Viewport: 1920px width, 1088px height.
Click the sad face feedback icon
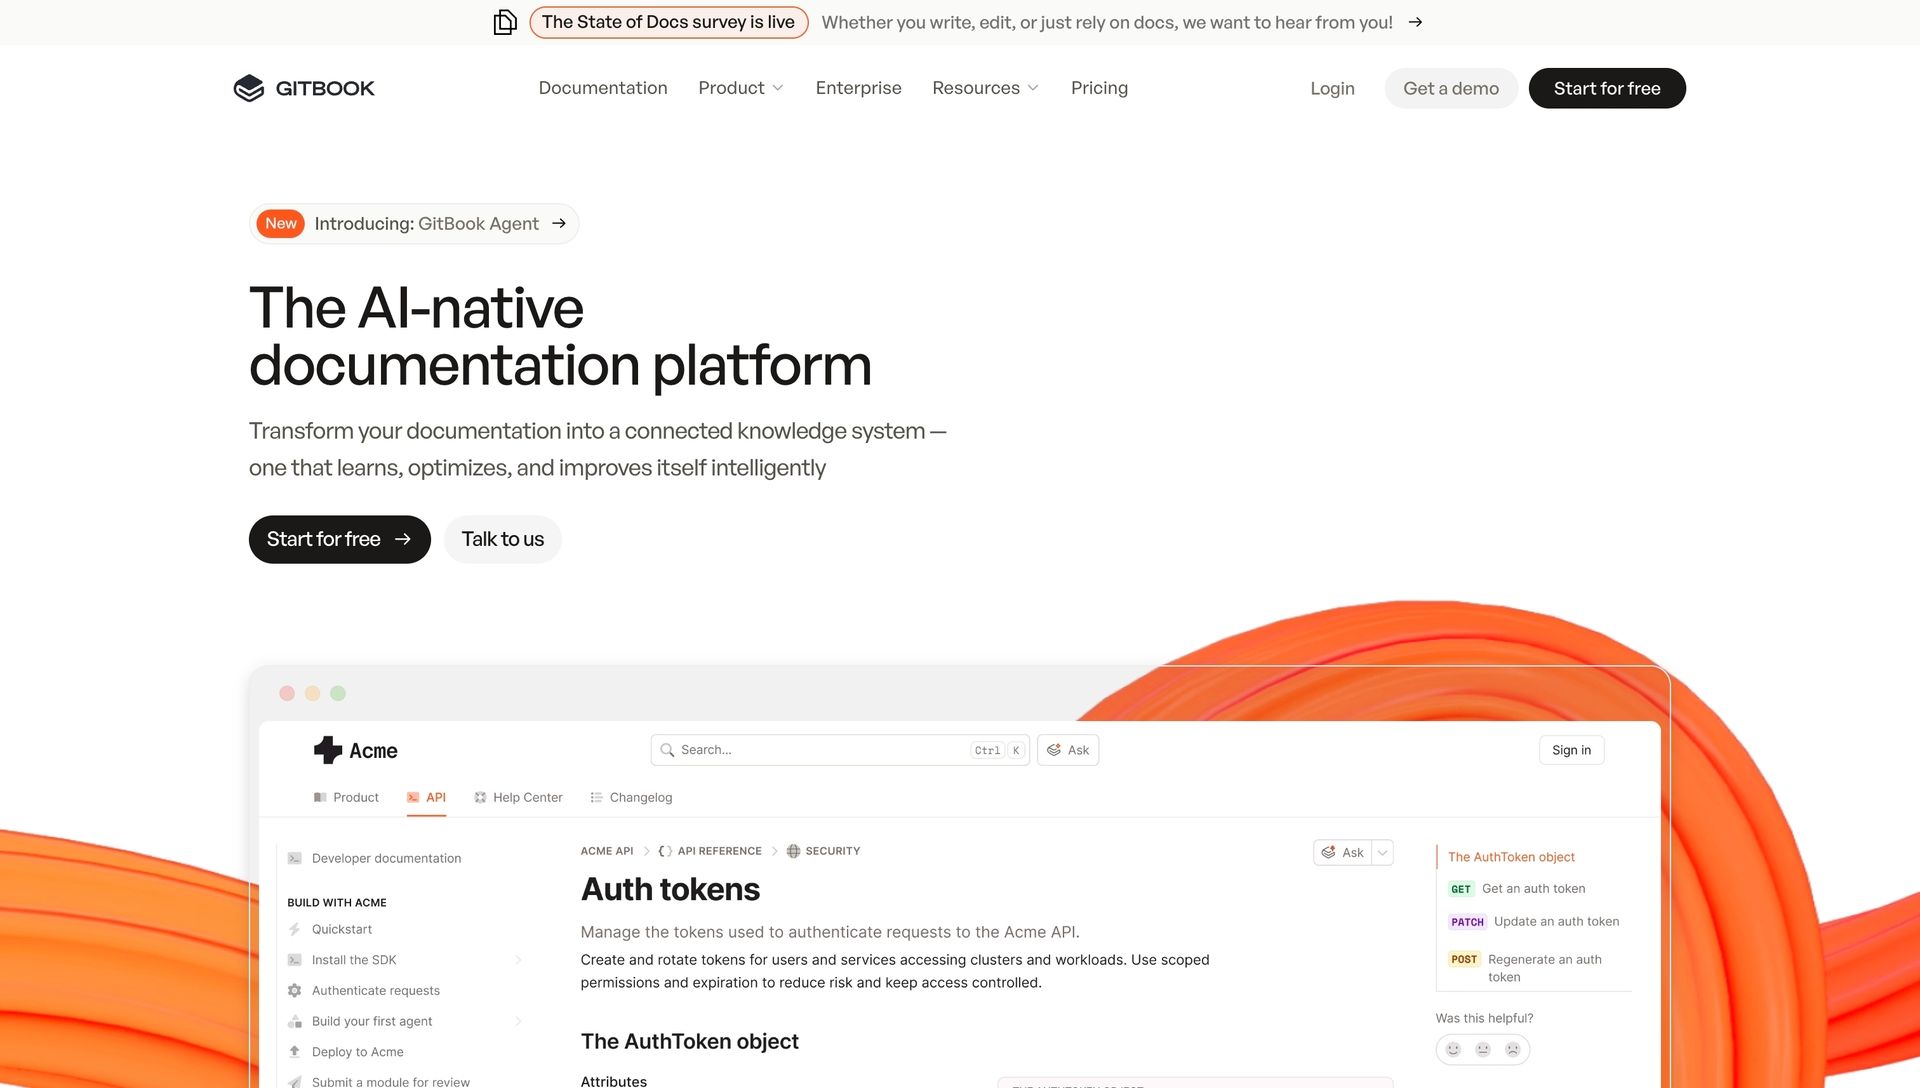tap(1513, 1049)
